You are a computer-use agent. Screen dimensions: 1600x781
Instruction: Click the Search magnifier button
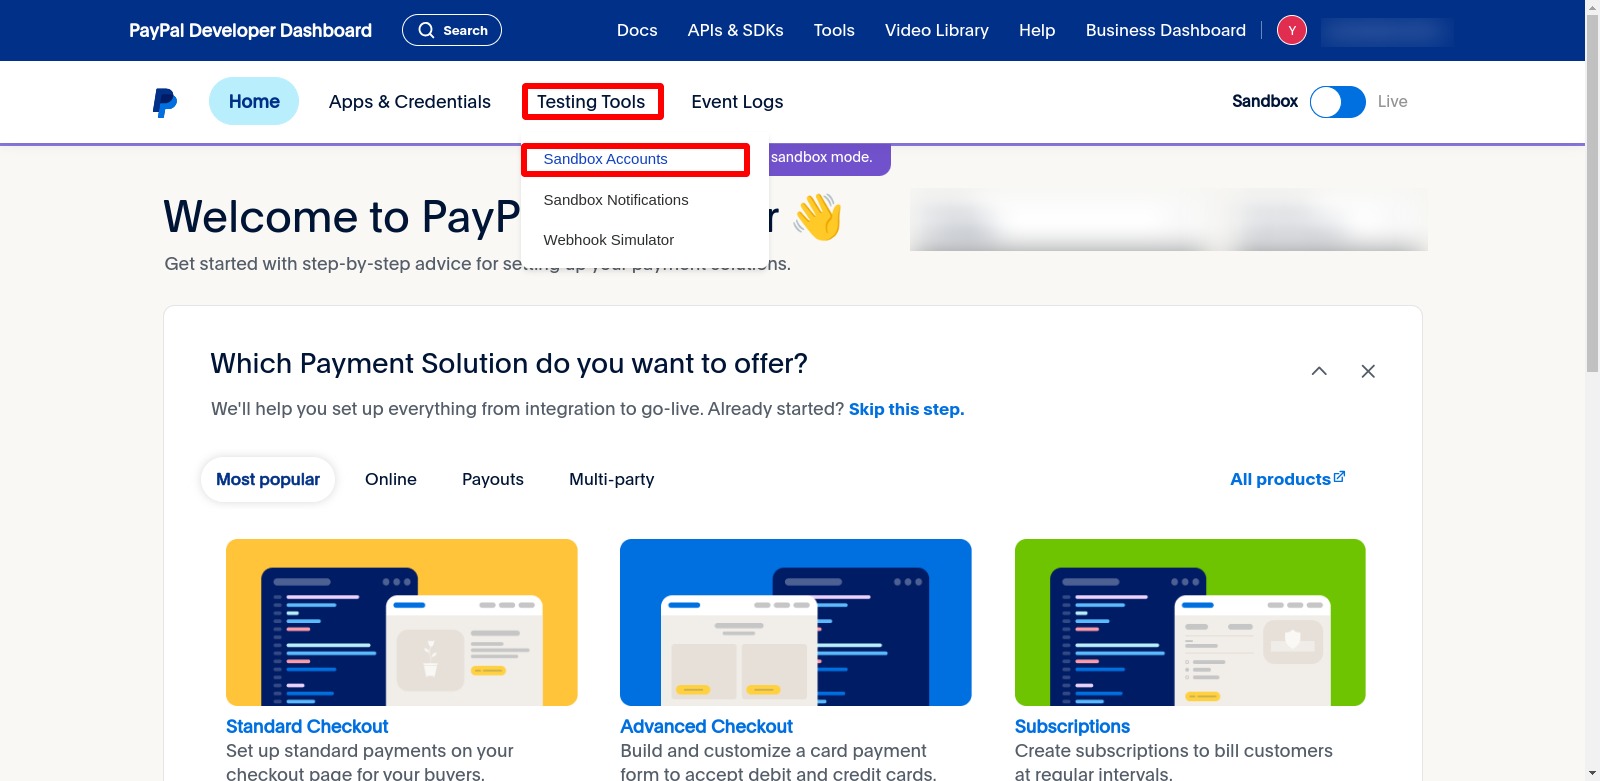(x=452, y=30)
